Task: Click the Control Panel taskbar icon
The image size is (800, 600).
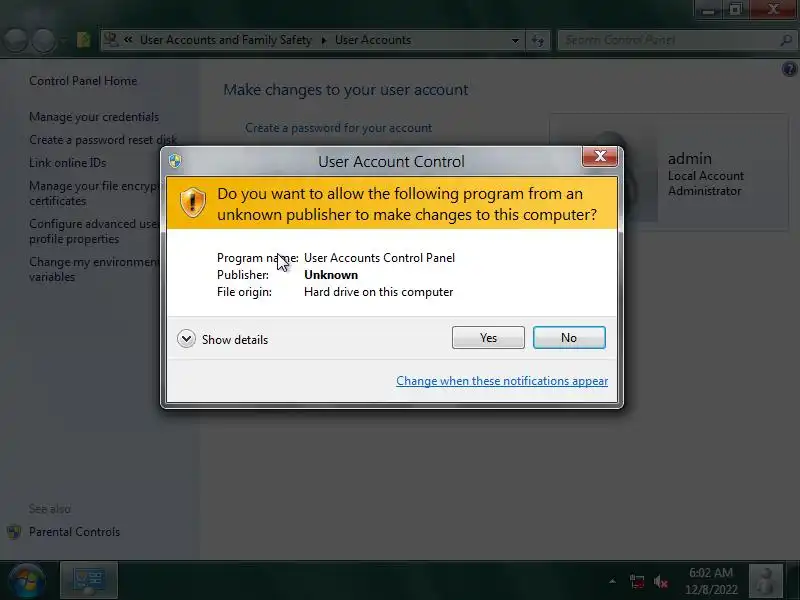Action: pyautogui.click(x=89, y=580)
